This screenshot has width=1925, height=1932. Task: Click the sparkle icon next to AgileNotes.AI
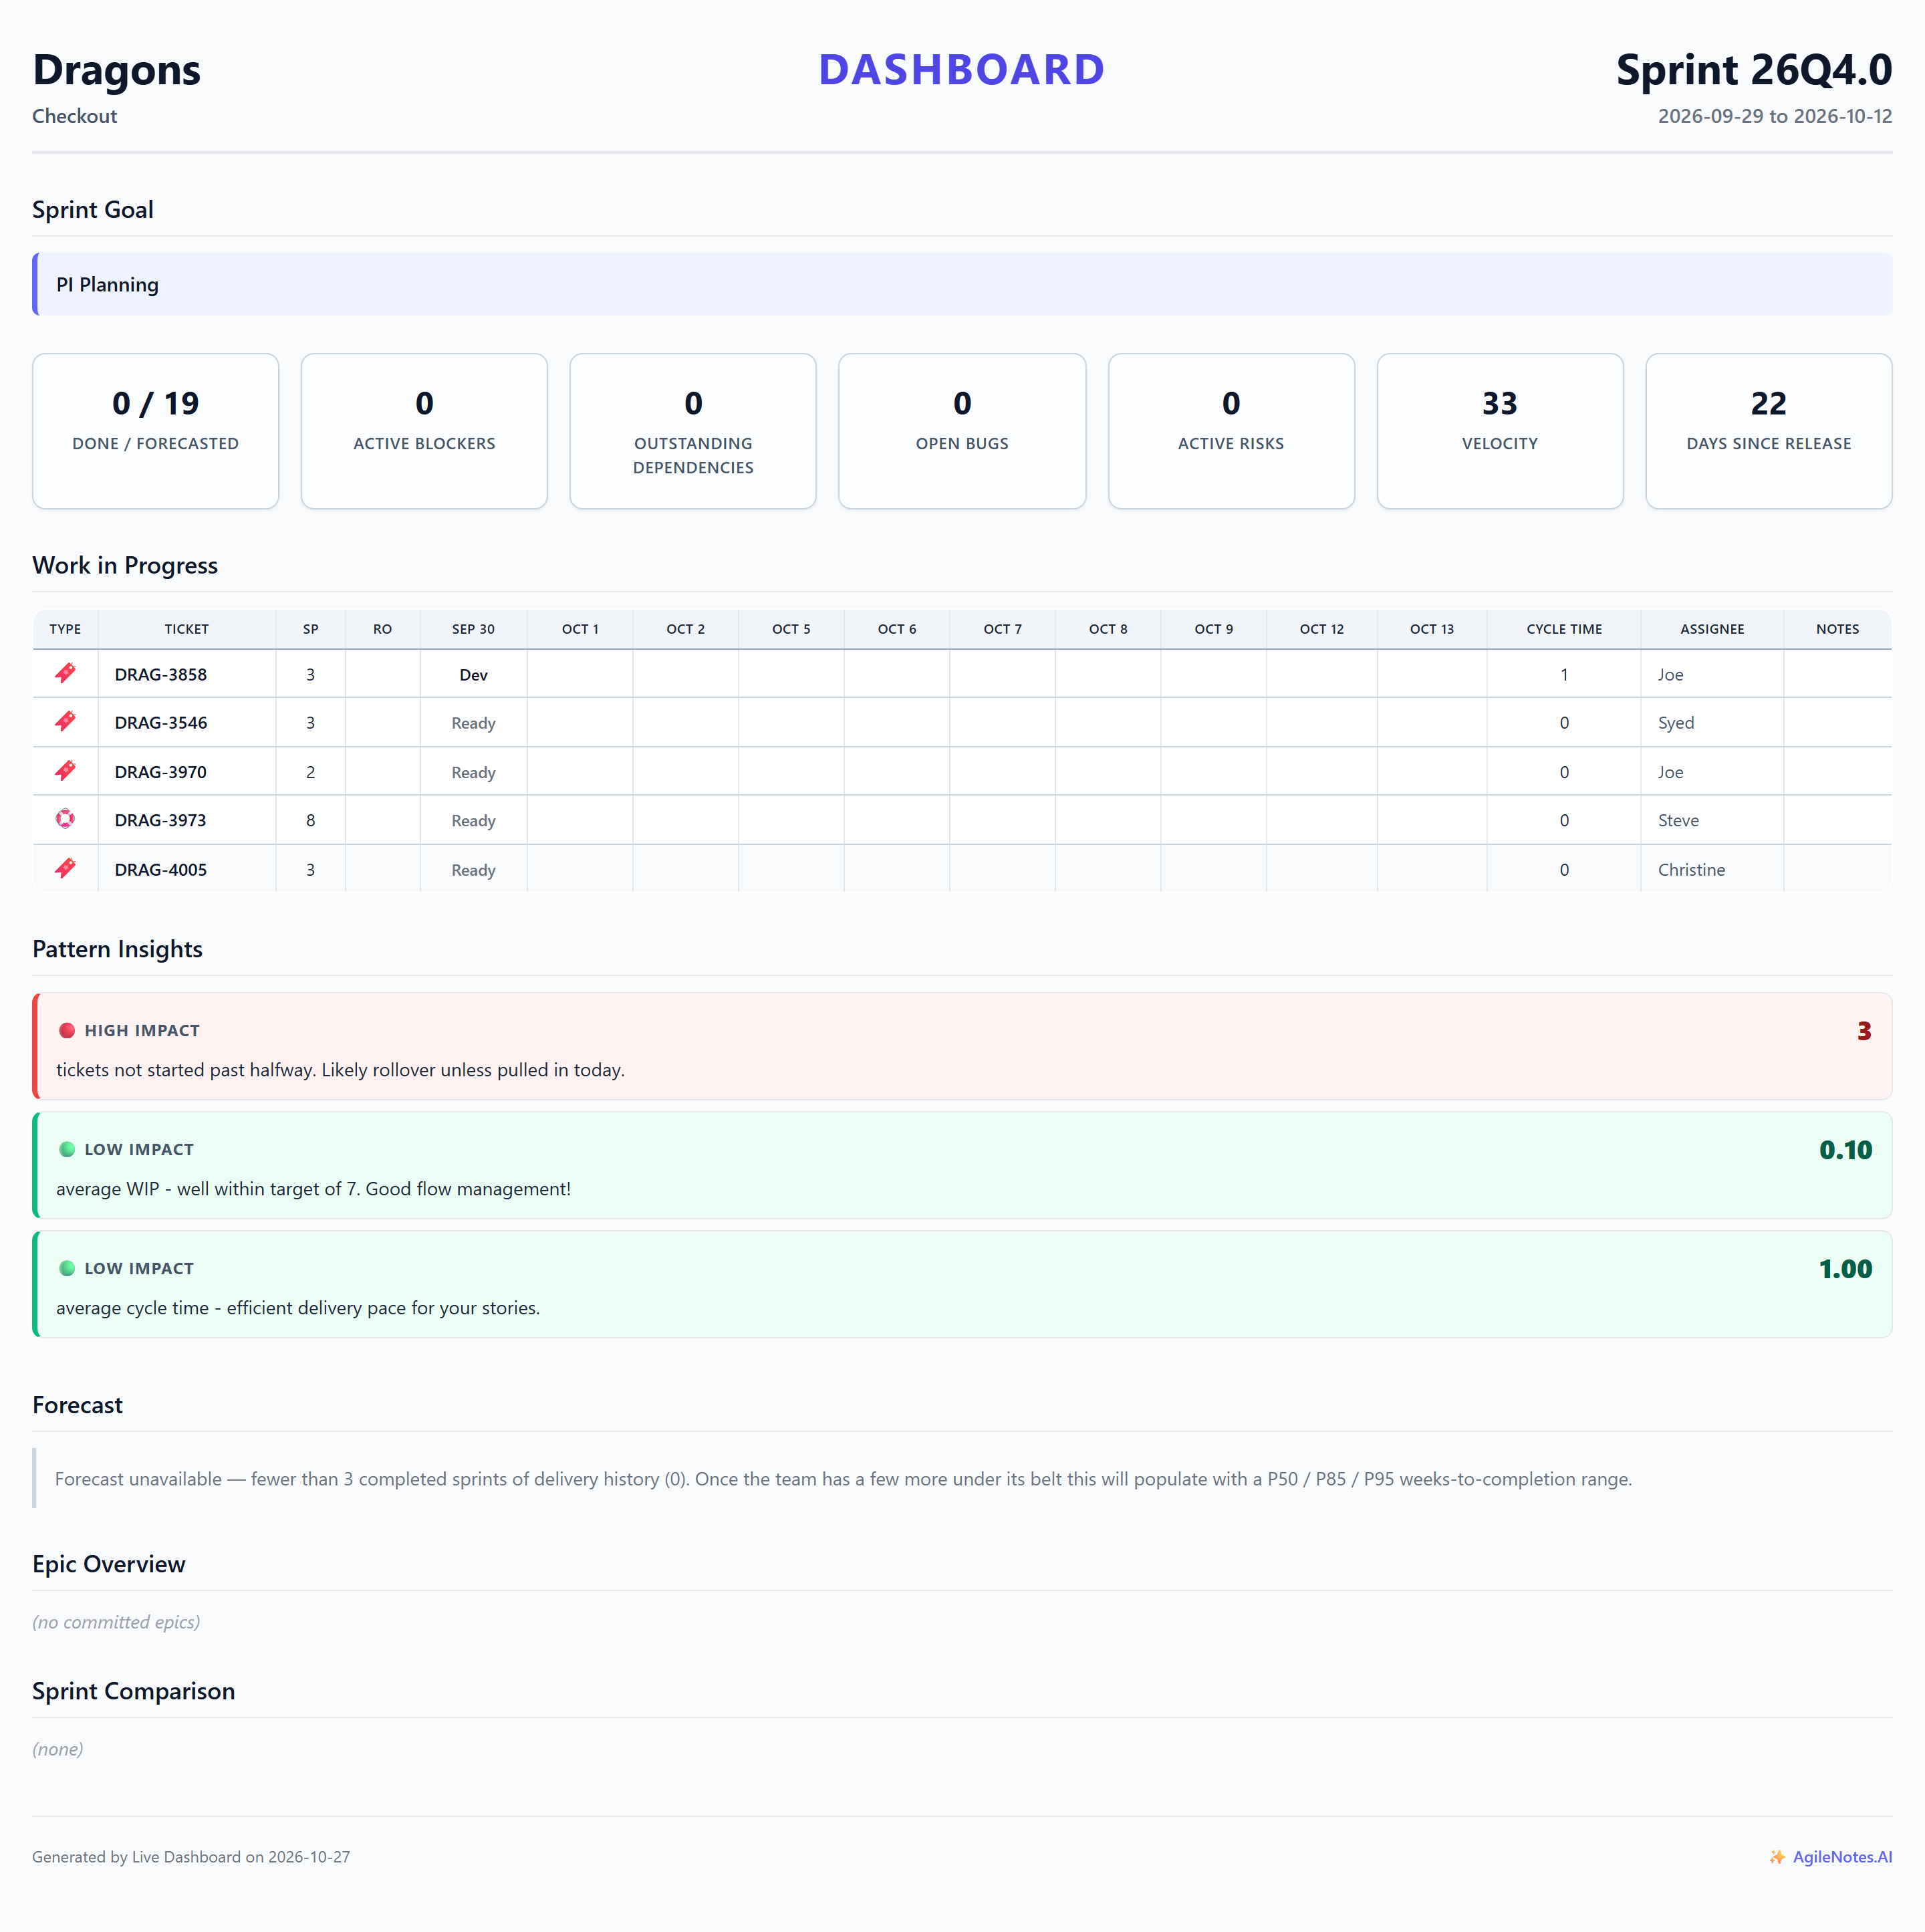[x=1777, y=1857]
